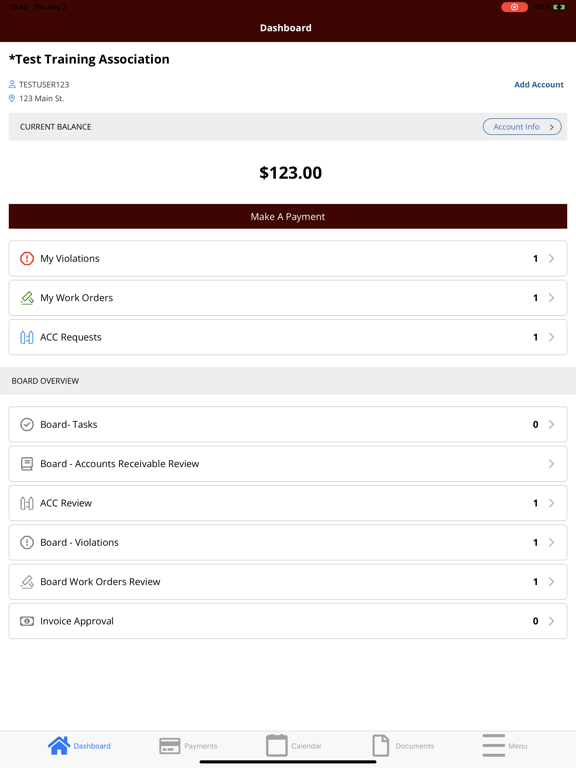
Task: Tap the Board - Violations alert icon
Action: 27,542
